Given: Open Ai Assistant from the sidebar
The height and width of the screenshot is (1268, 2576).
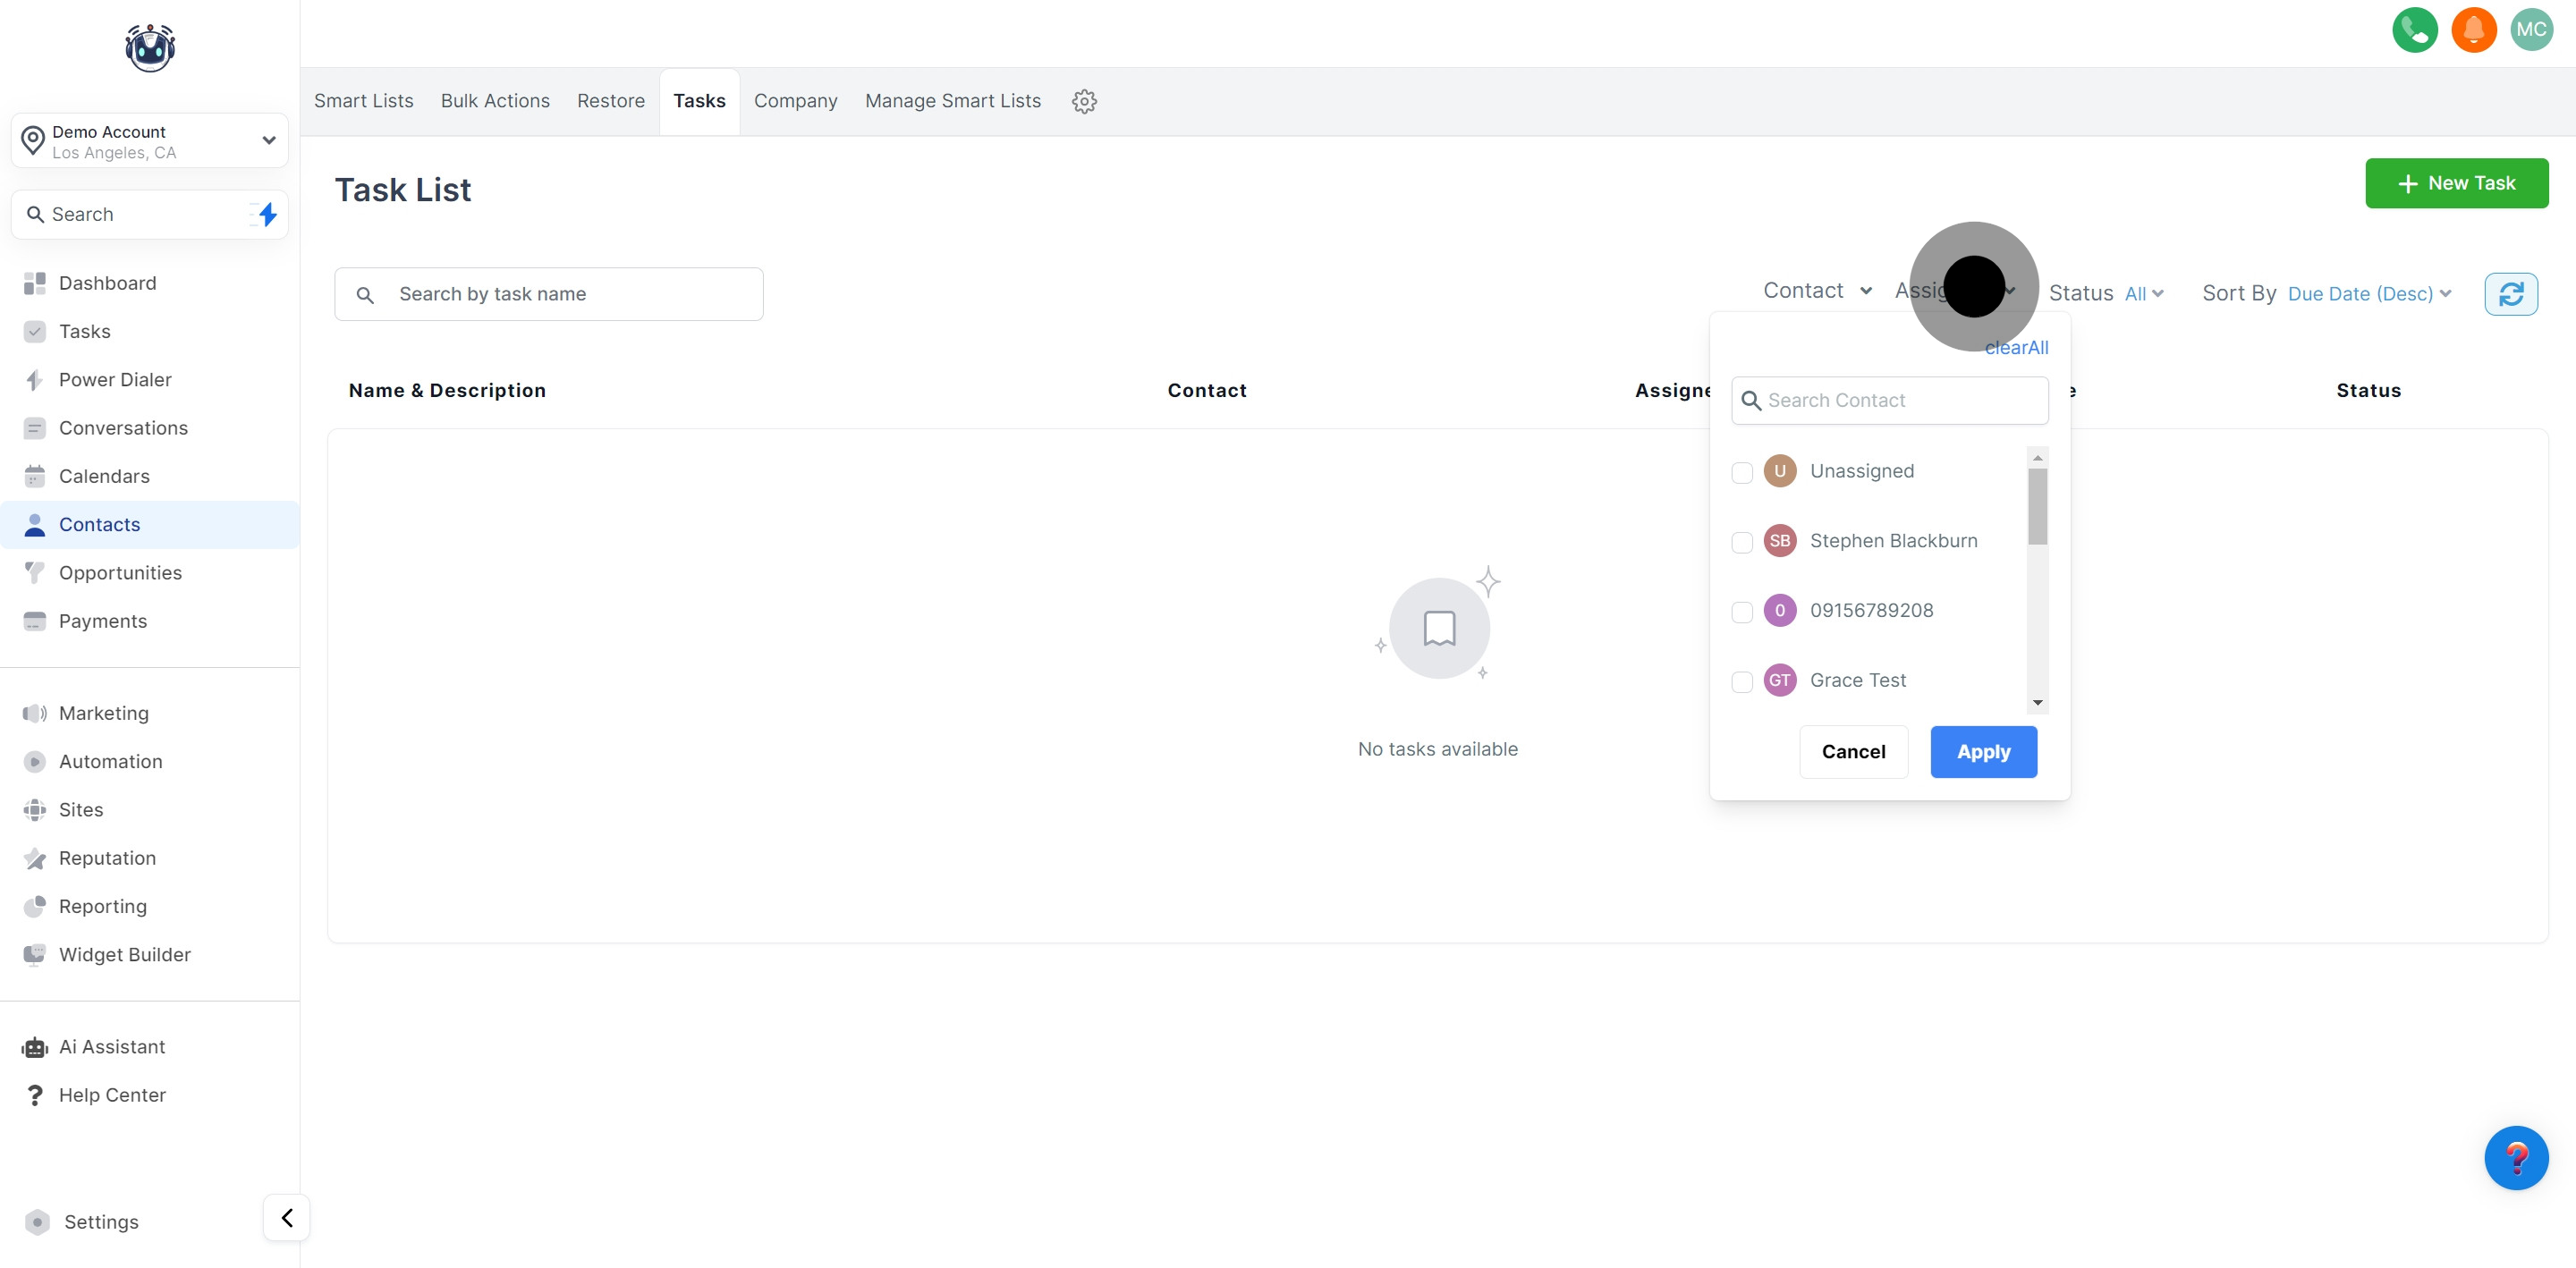Looking at the screenshot, I should pyautogui.click(x=112, y=1046).
